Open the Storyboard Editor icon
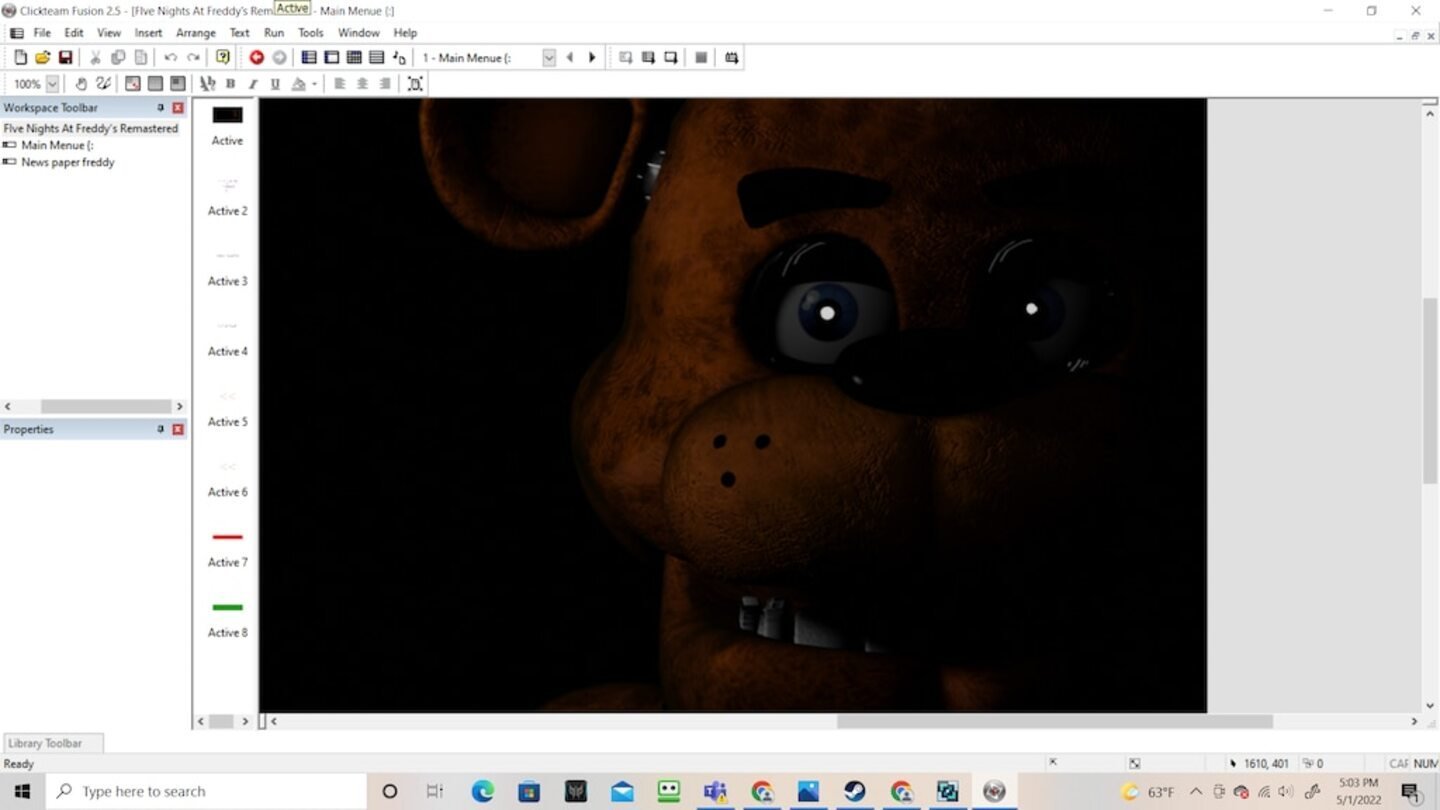Viewport: 1440px width, 810px height. coord(309,58)
